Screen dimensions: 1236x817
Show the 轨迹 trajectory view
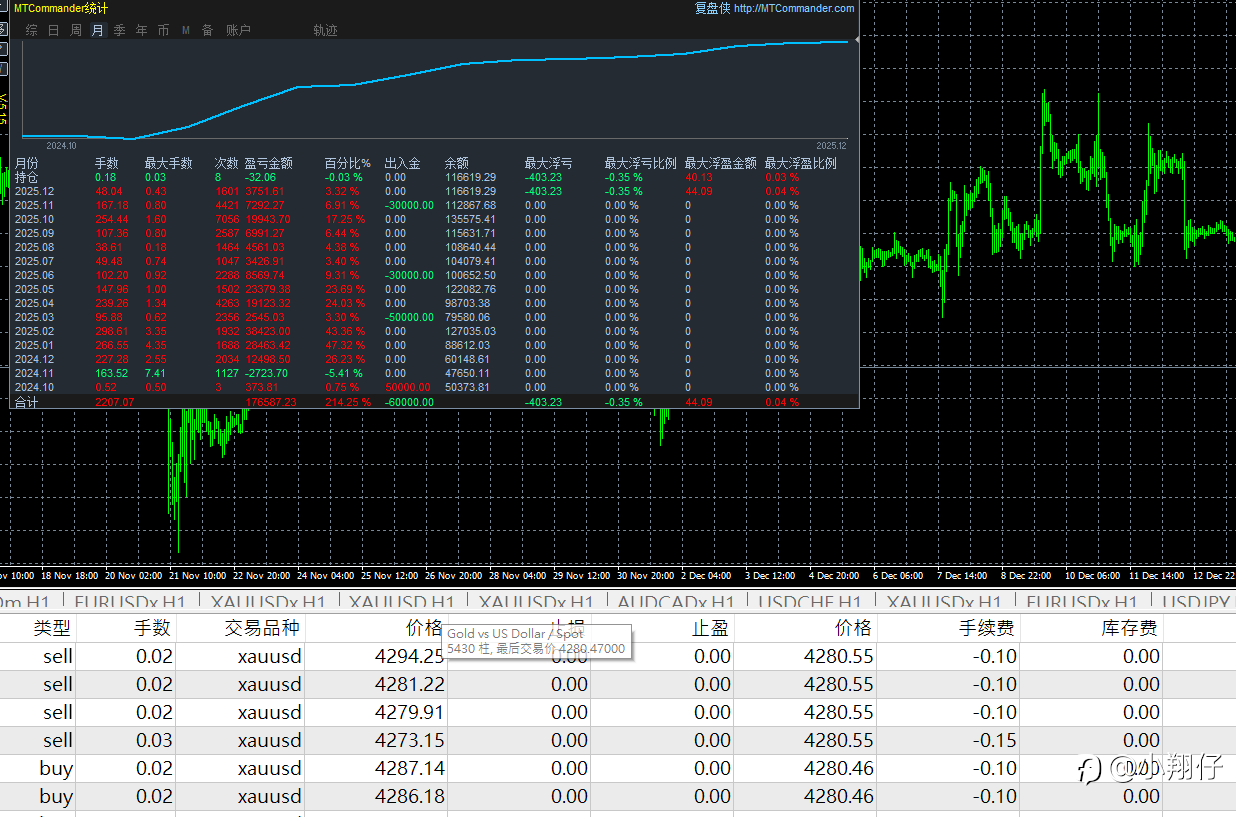[x=325, y=30]
